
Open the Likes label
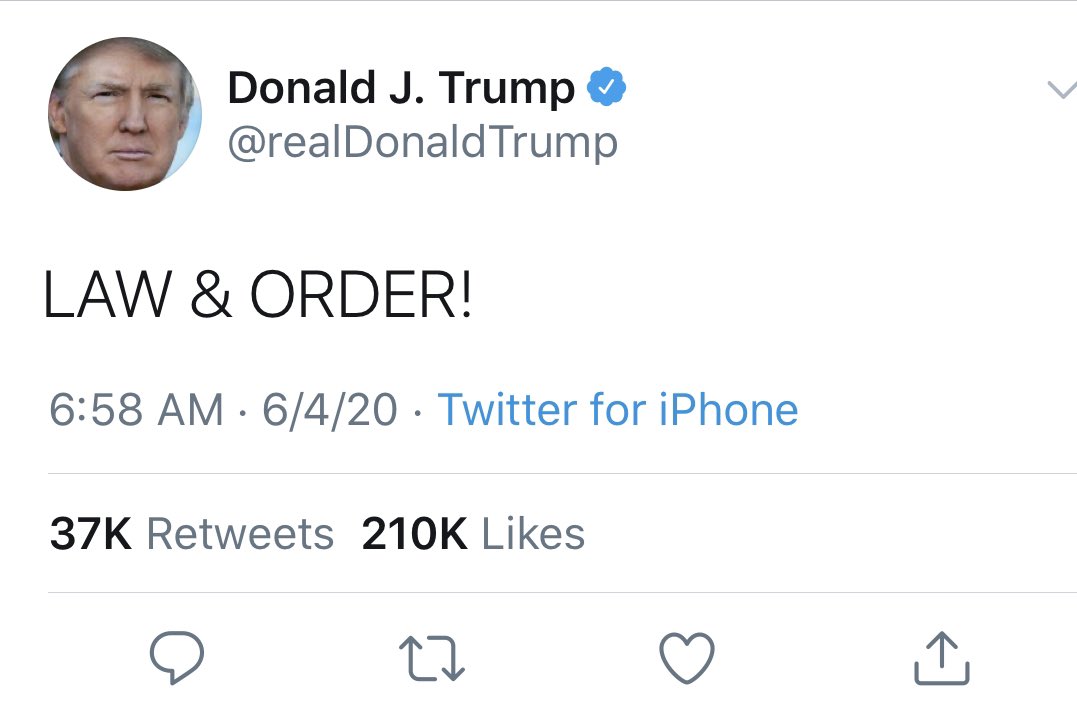[x=533, y=534]
